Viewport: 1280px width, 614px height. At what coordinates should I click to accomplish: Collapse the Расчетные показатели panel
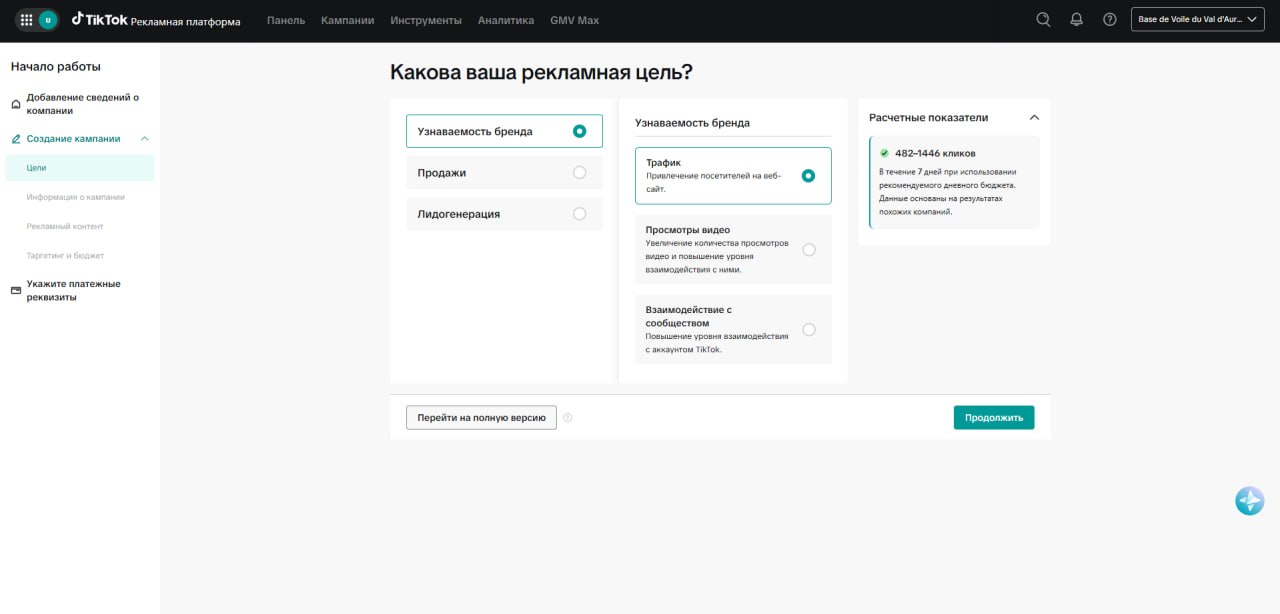[1034, 117]
